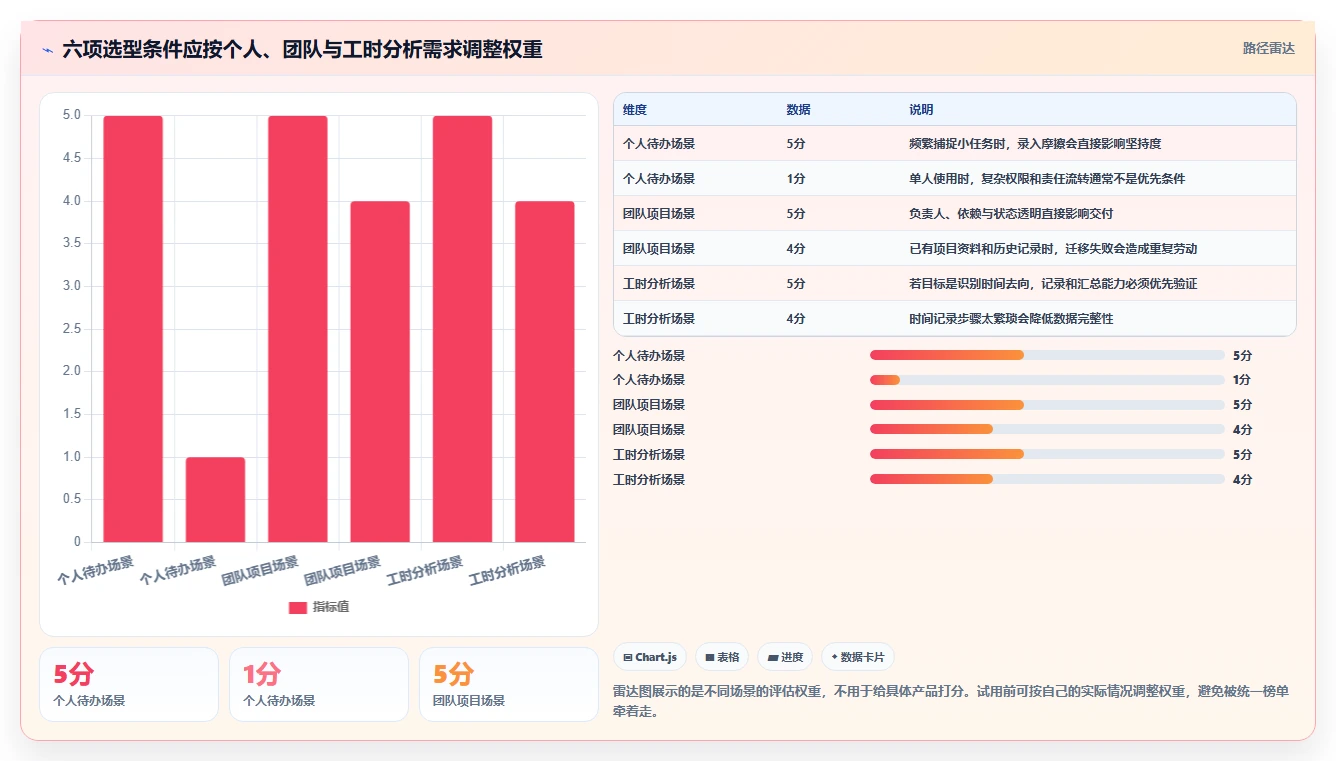Click the 工时分析场景 progress bar showing 5分

(1047, 454)
